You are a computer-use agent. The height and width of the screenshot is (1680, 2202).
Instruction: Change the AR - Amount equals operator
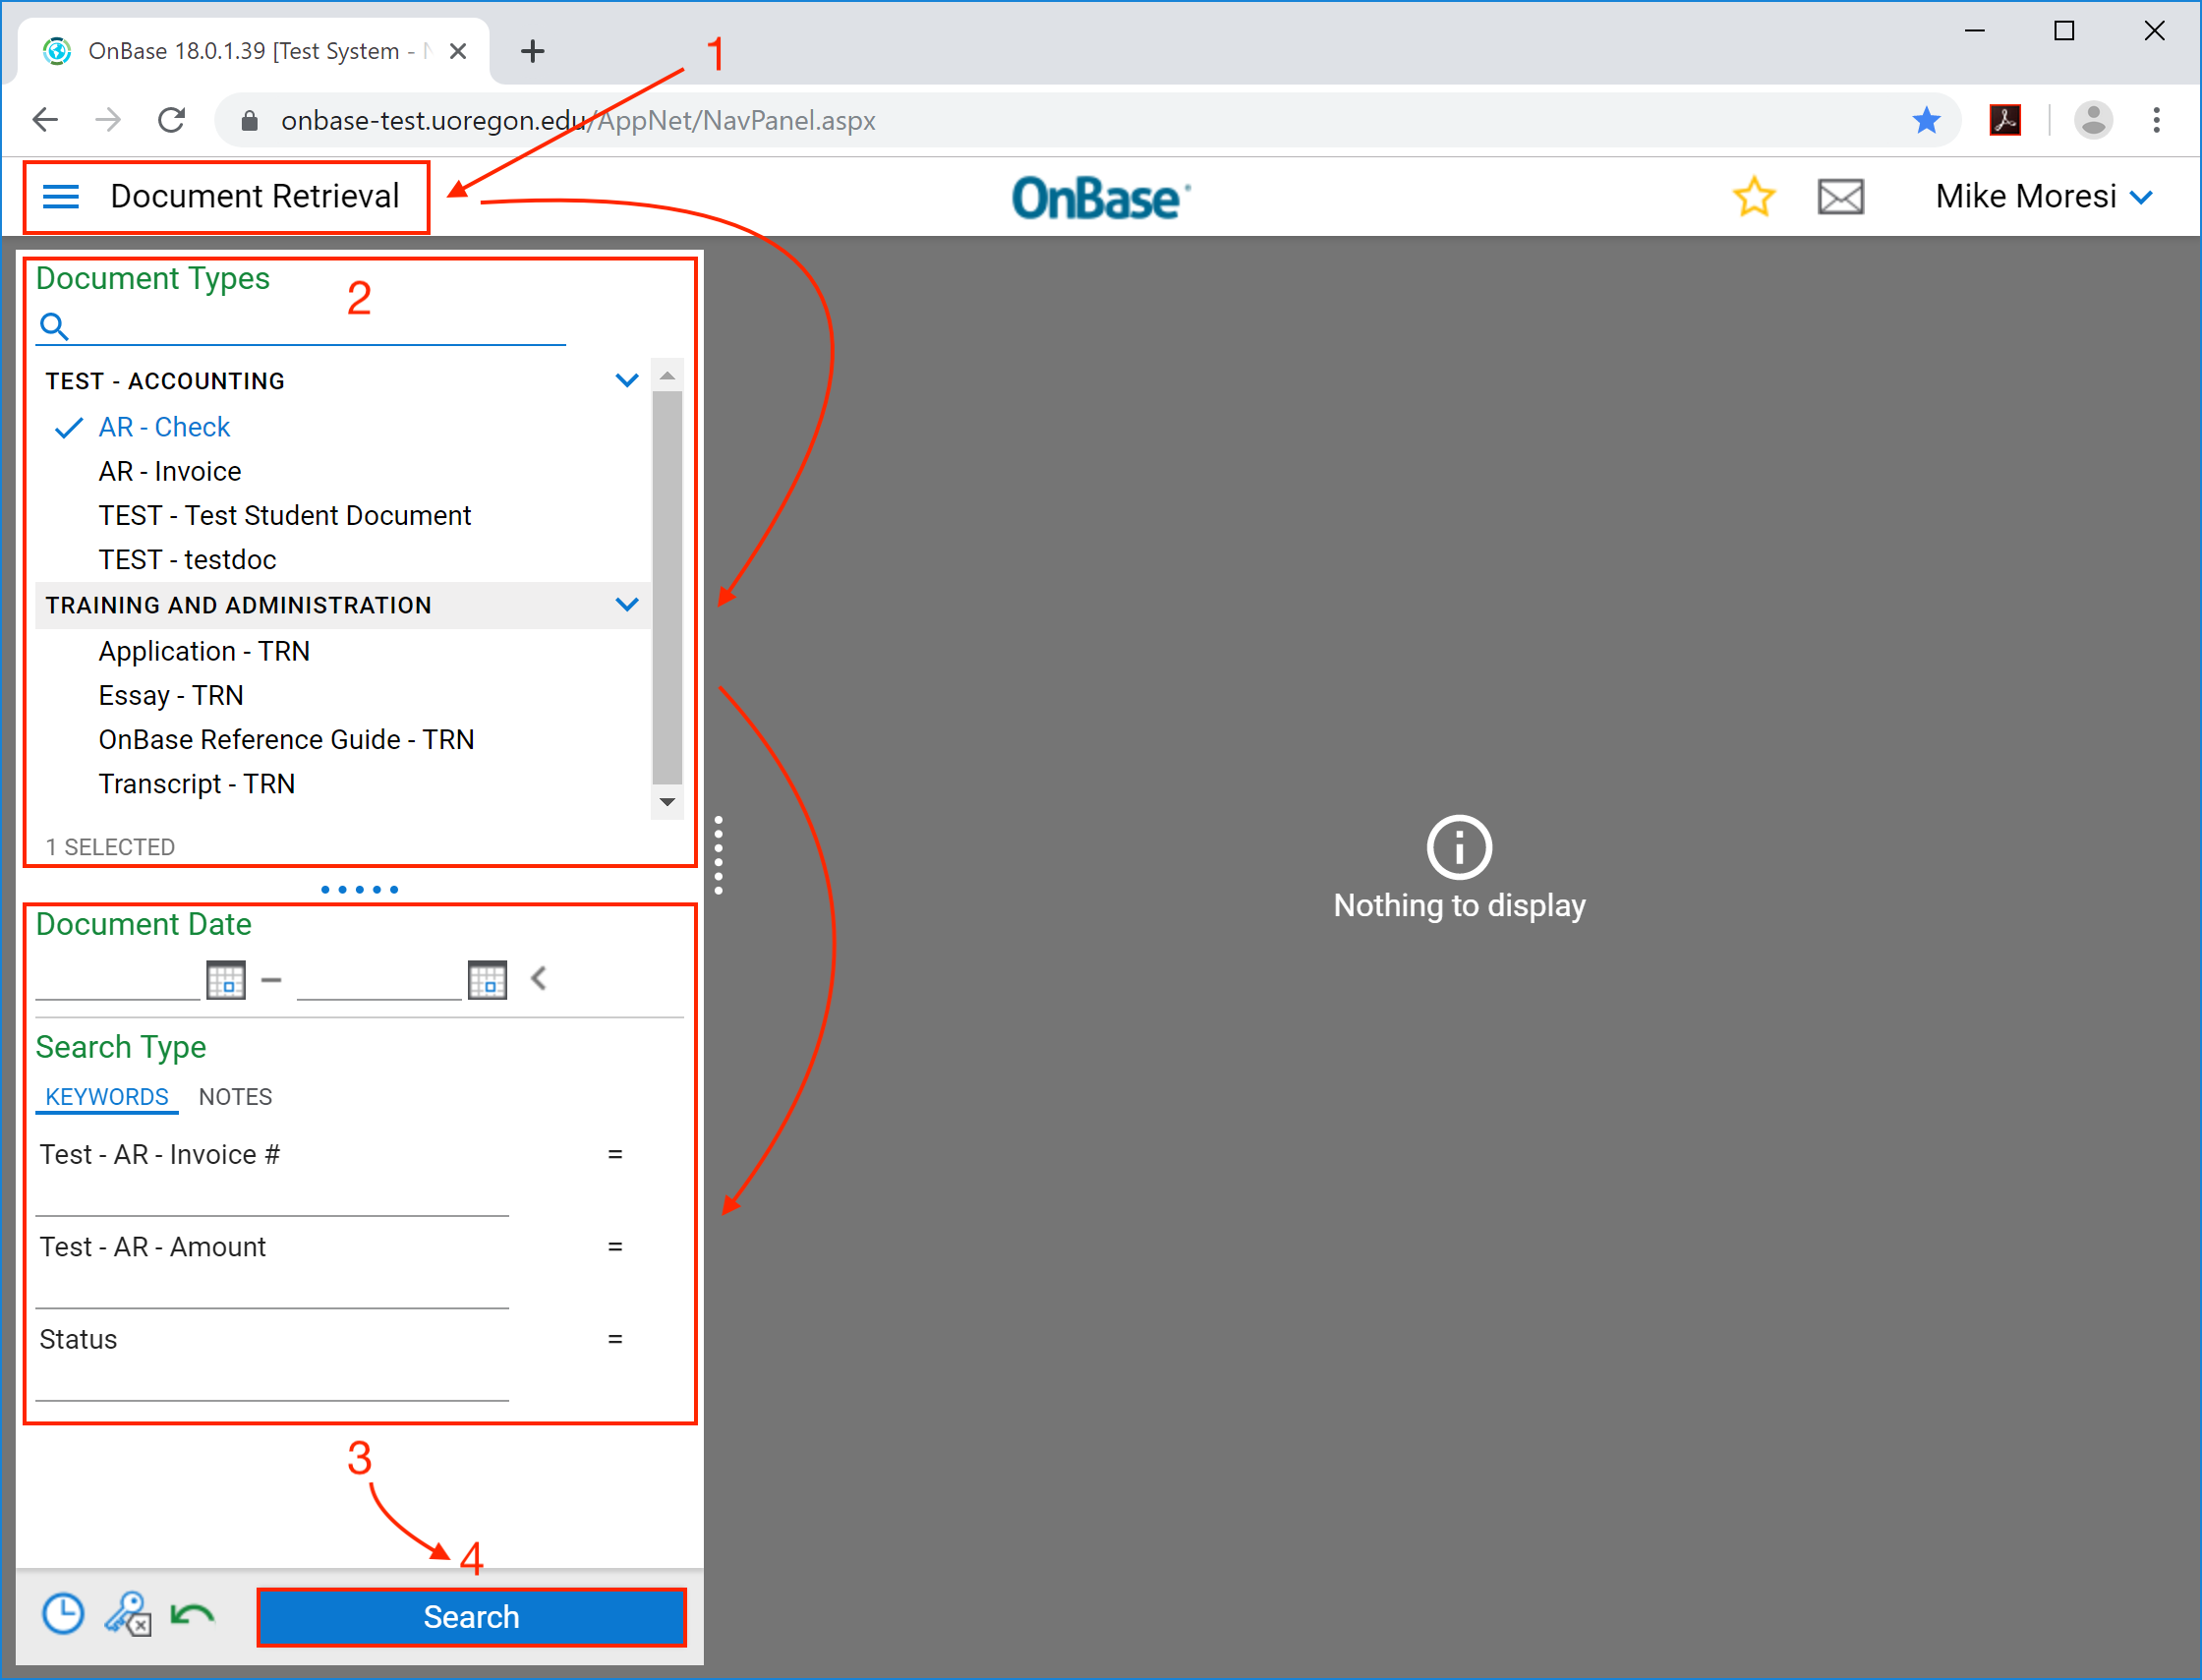615,1247
